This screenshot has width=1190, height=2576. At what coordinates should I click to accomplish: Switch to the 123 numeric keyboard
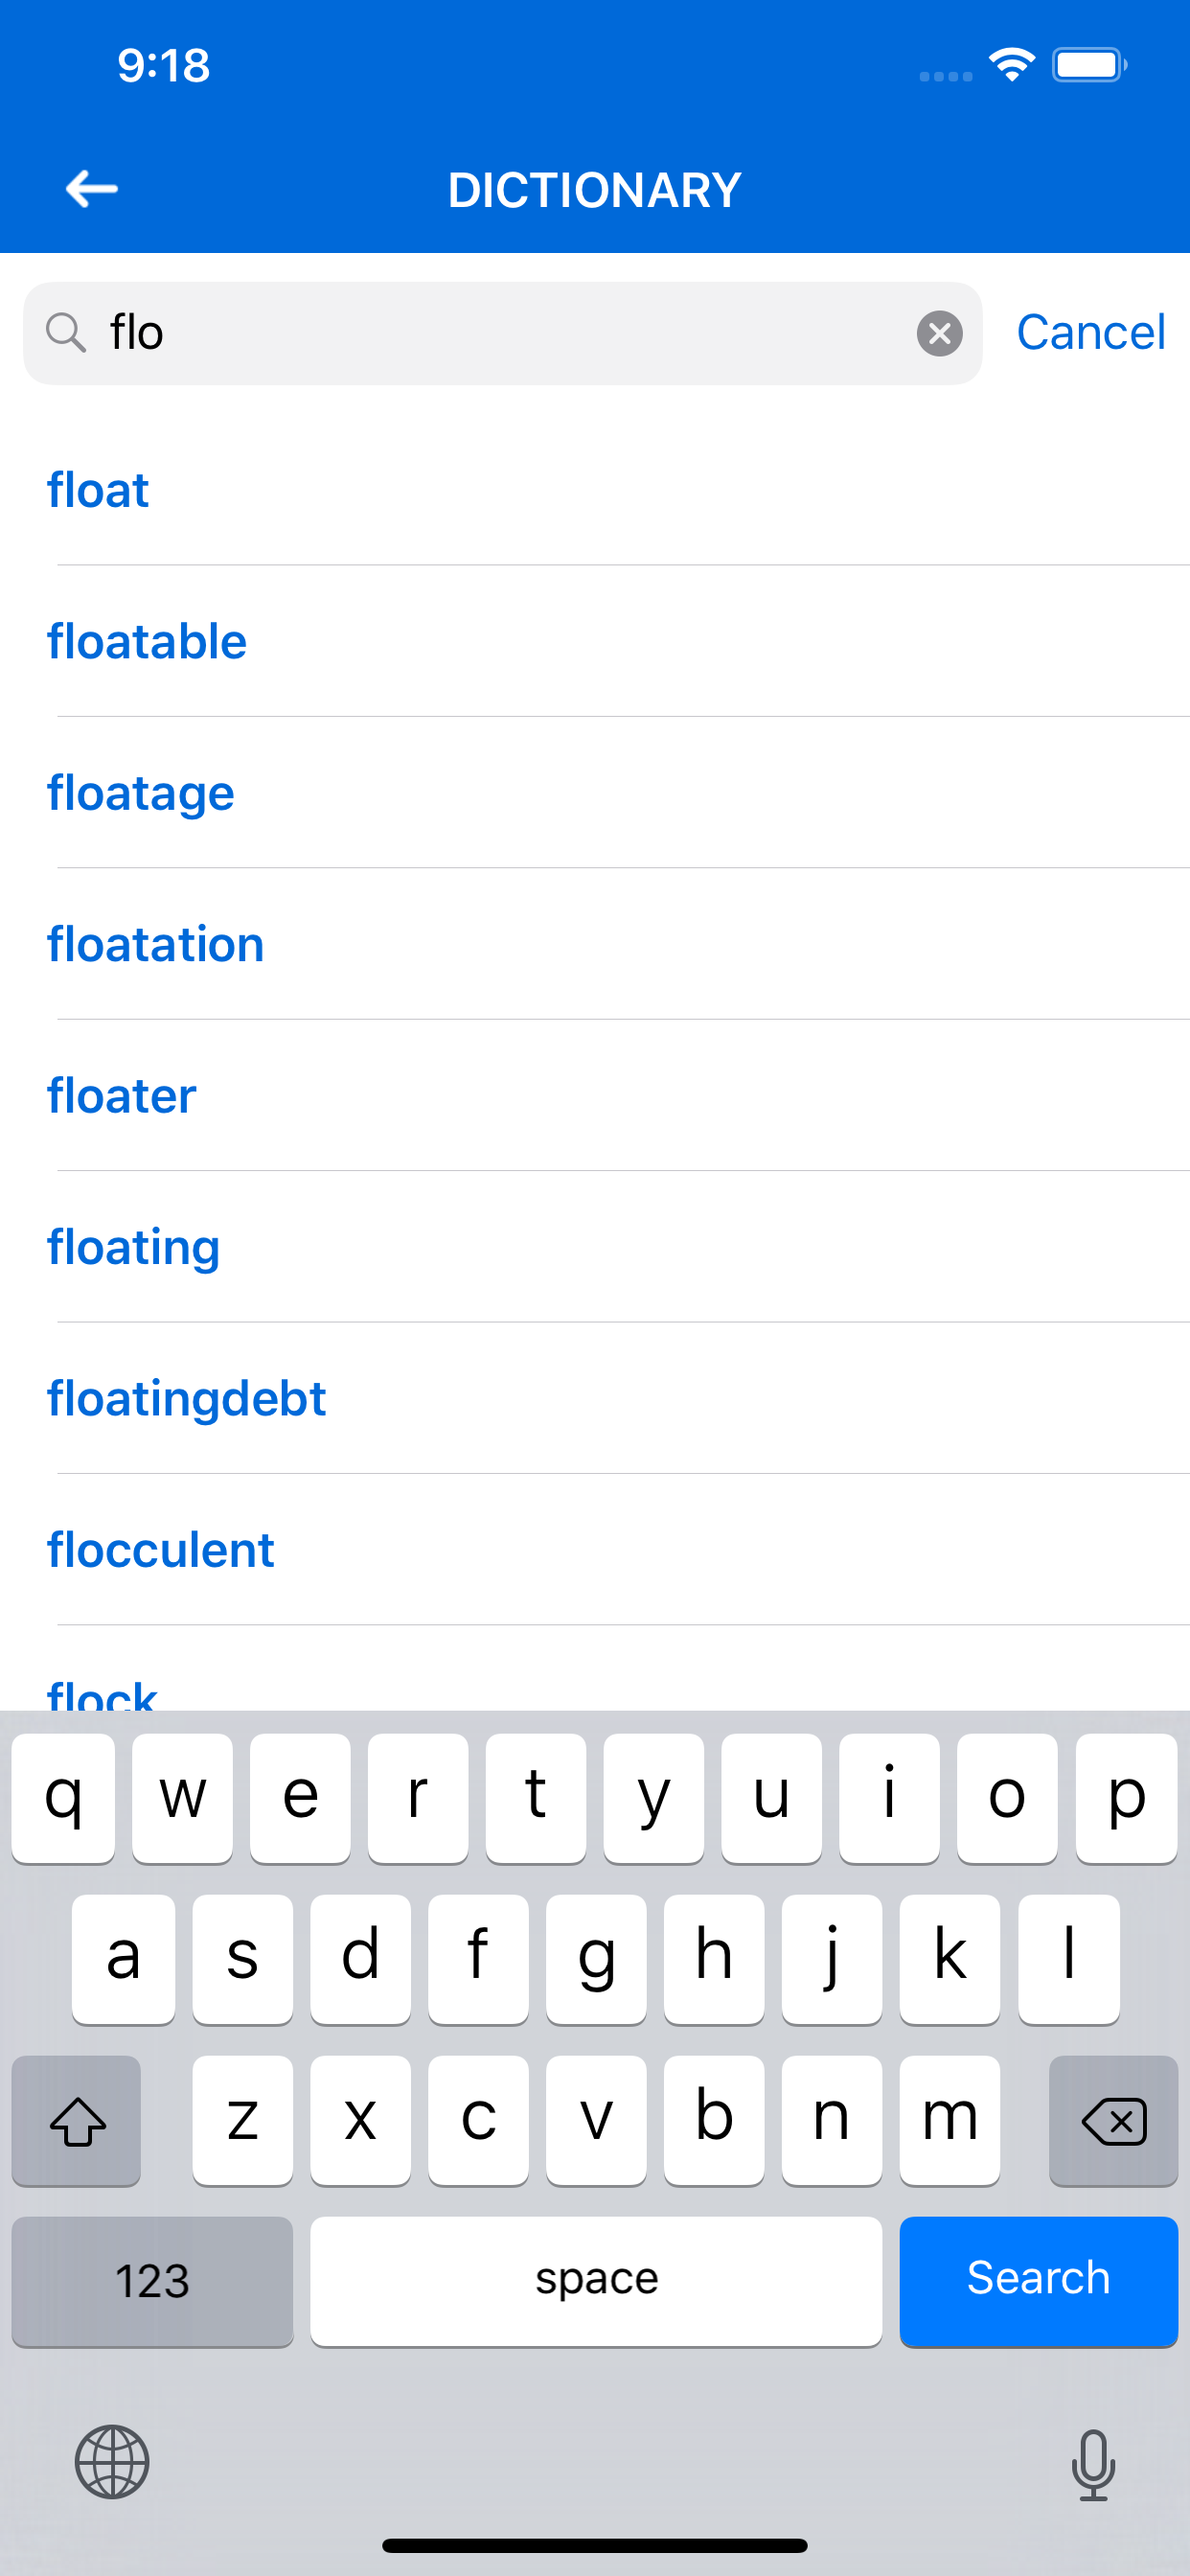[152, 2280]
